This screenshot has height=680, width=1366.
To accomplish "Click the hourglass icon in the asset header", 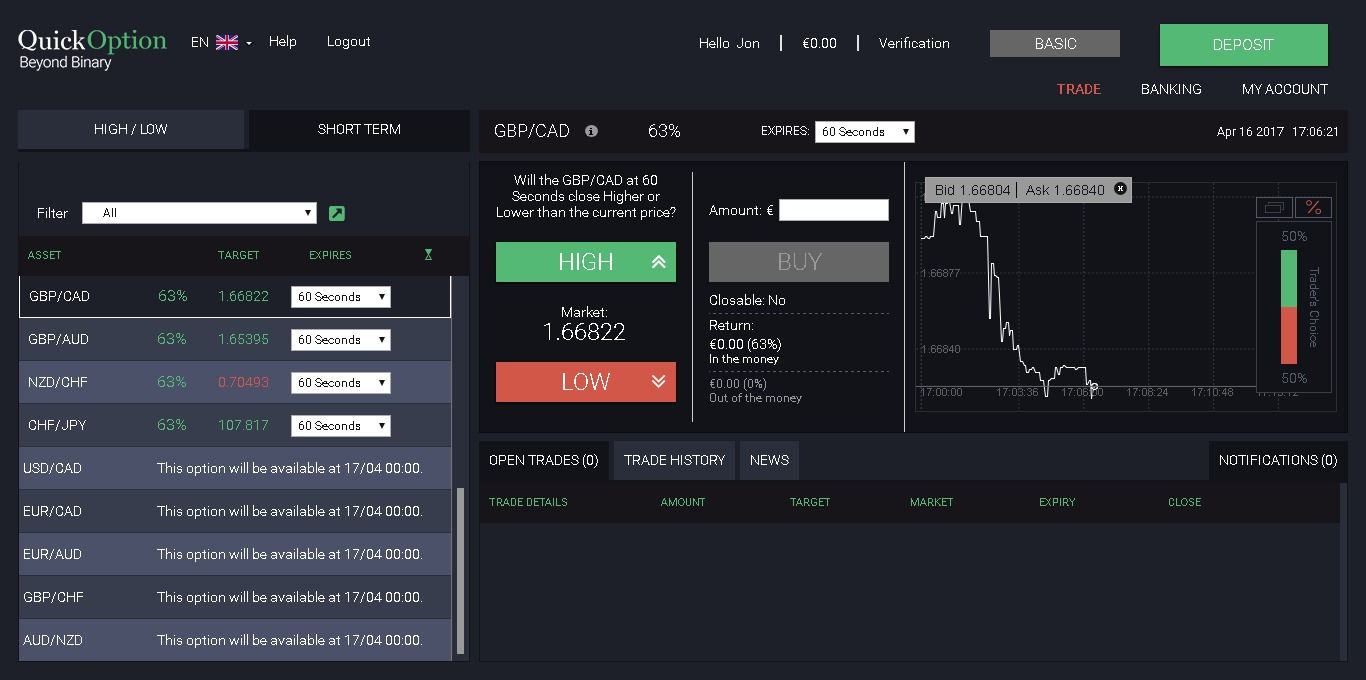I will click(x=428, y=255).
